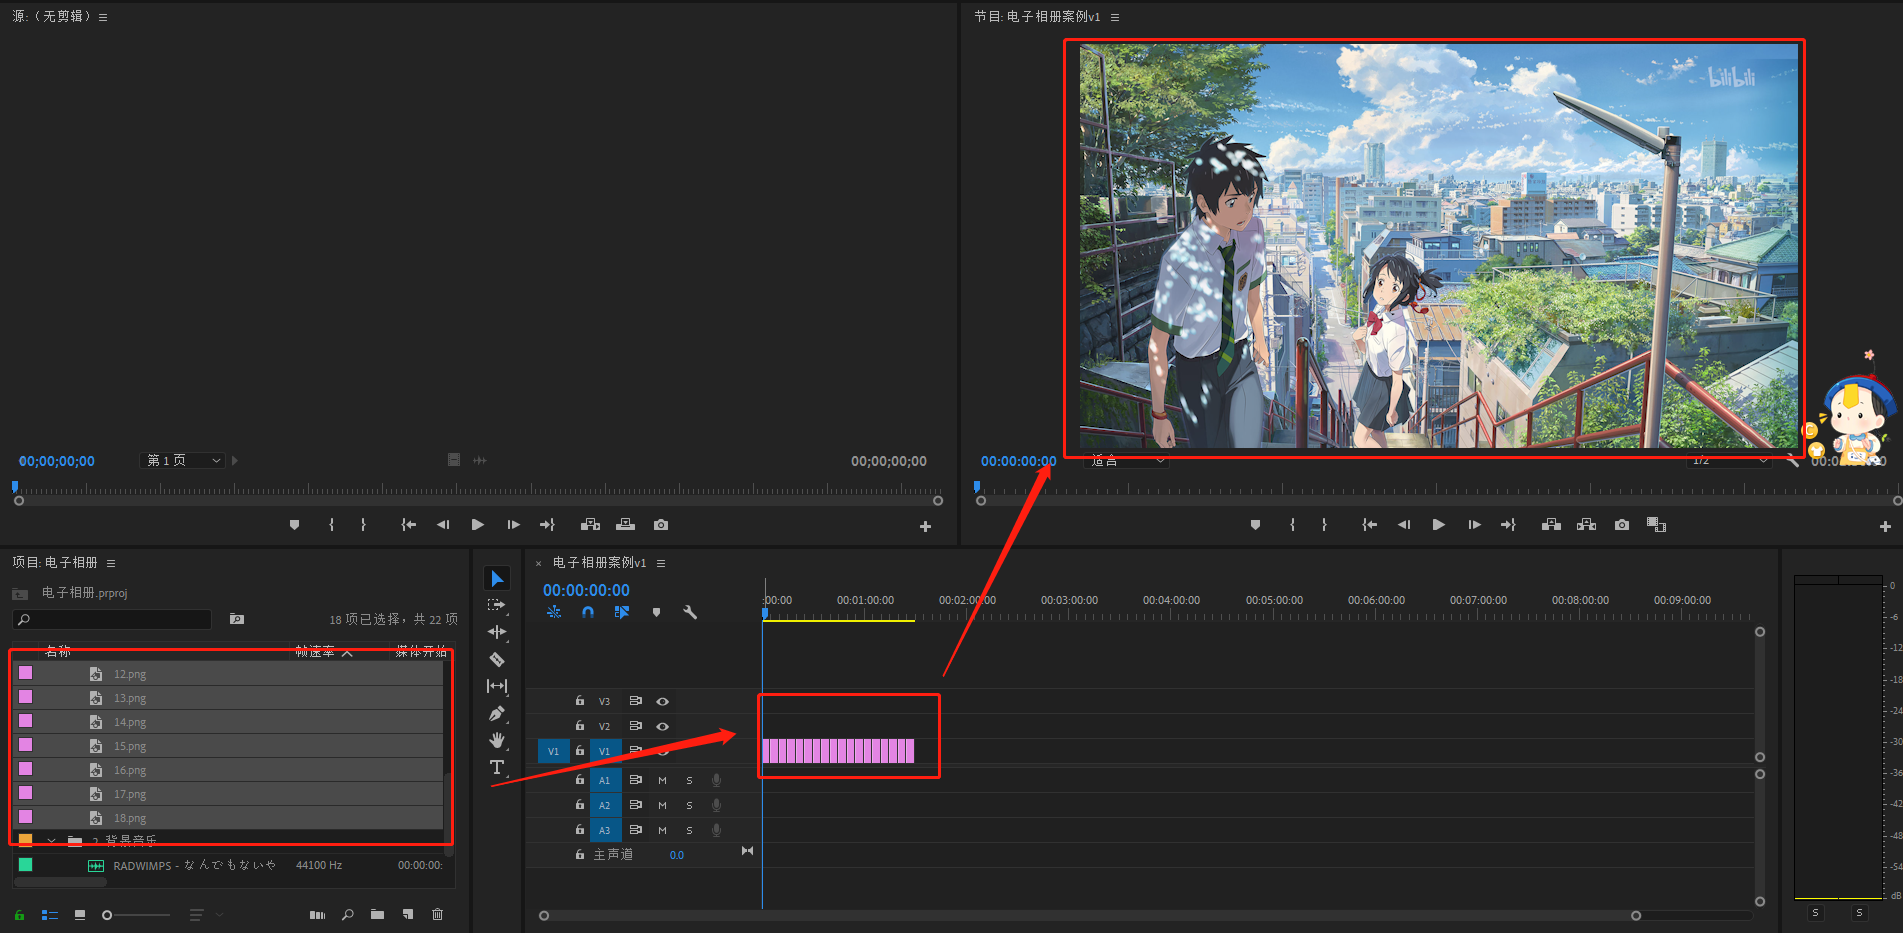Click Extract button in Program monitor
The height and width of the screenshot is (933, 1903).
click(x=1586, y=525)
